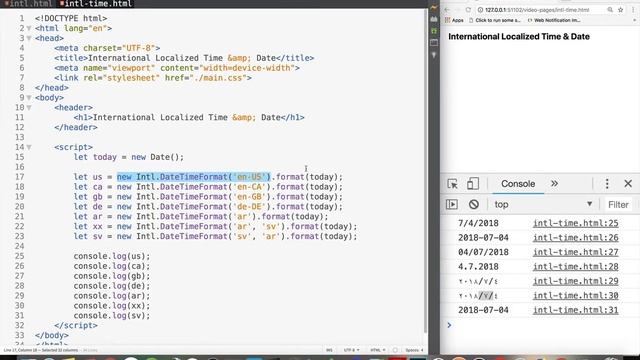Click the editor vertical scrollbar
640x360 pixels.
tap(426, 171)
